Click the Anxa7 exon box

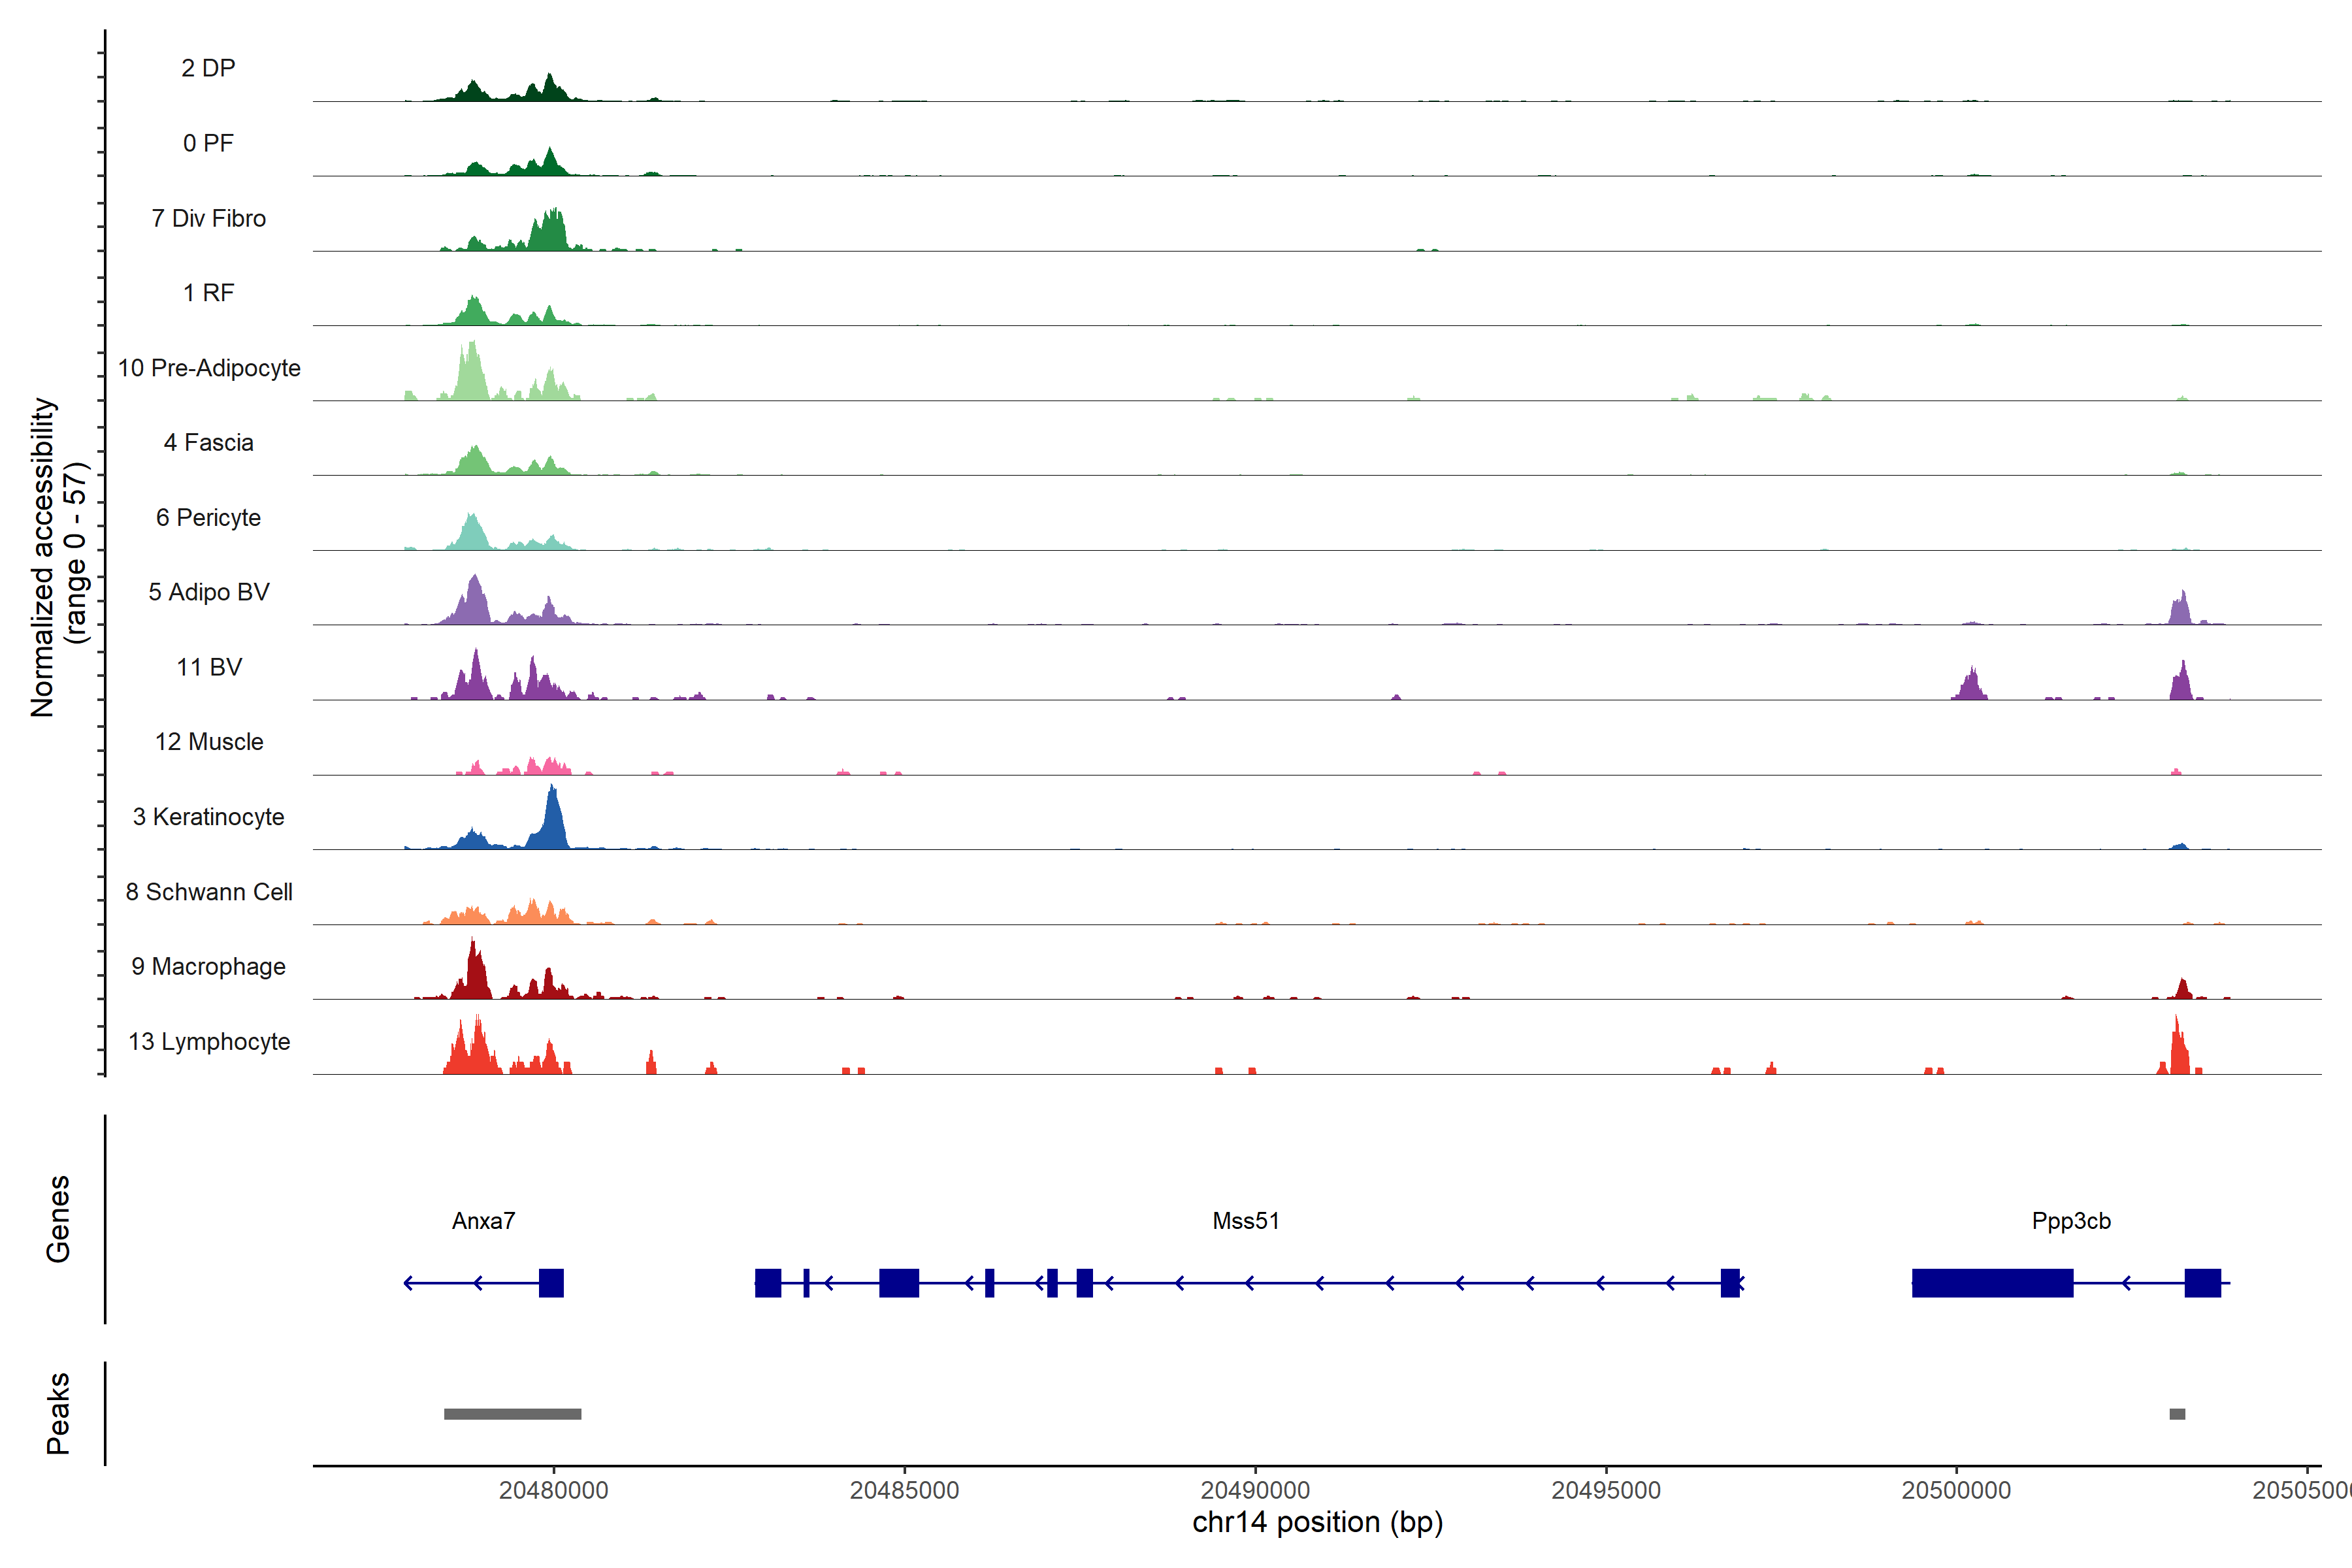551,1282
